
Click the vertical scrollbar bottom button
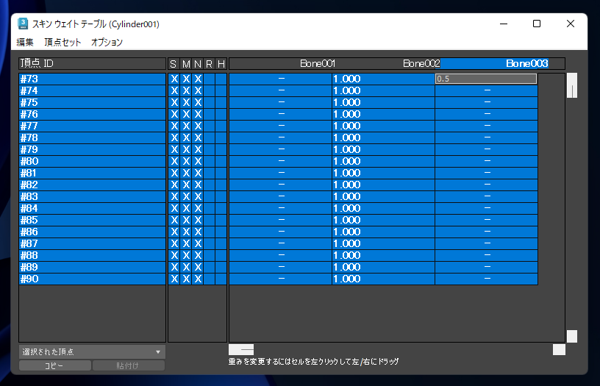point(572,336)
